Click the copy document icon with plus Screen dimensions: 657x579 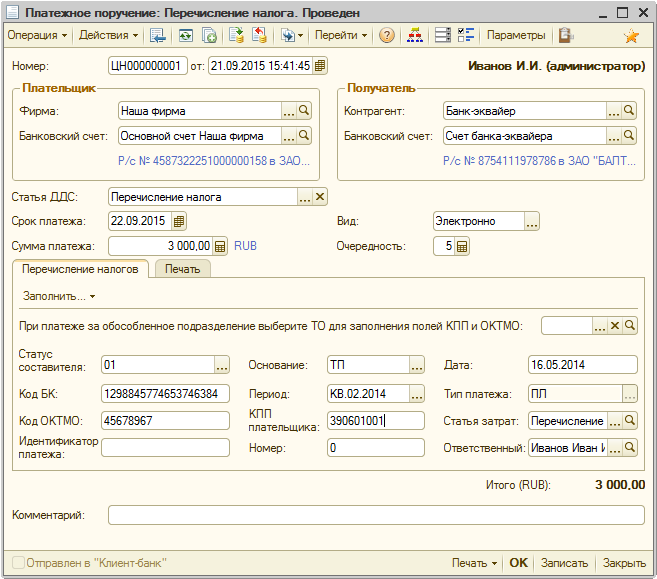(x=209, y=35)
